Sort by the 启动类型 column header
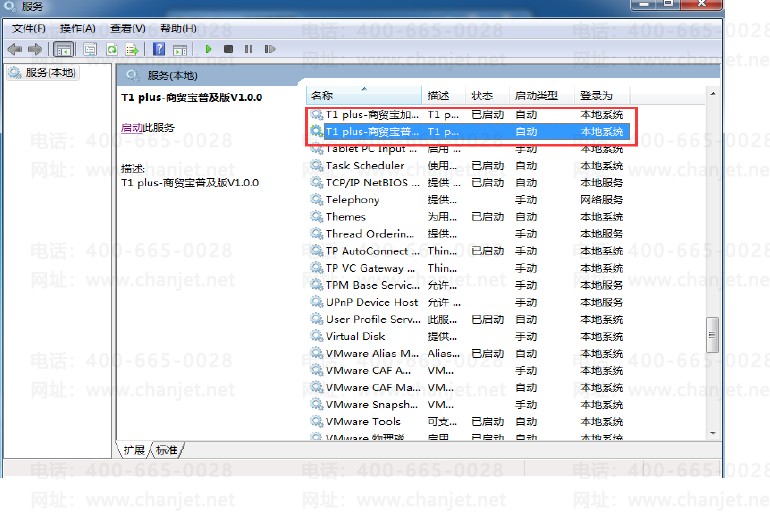Viewport: 770px width, 528px height. coord(542,95)
